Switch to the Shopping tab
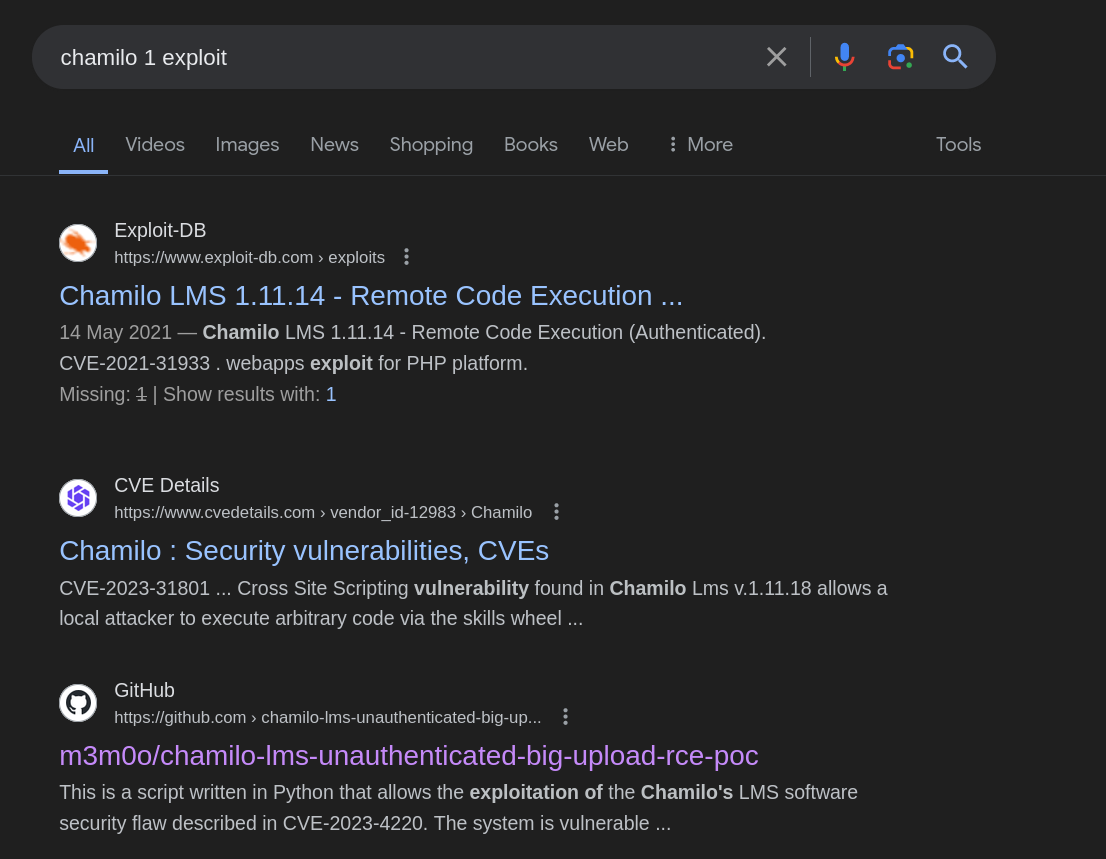 click(x=431, y=145)
